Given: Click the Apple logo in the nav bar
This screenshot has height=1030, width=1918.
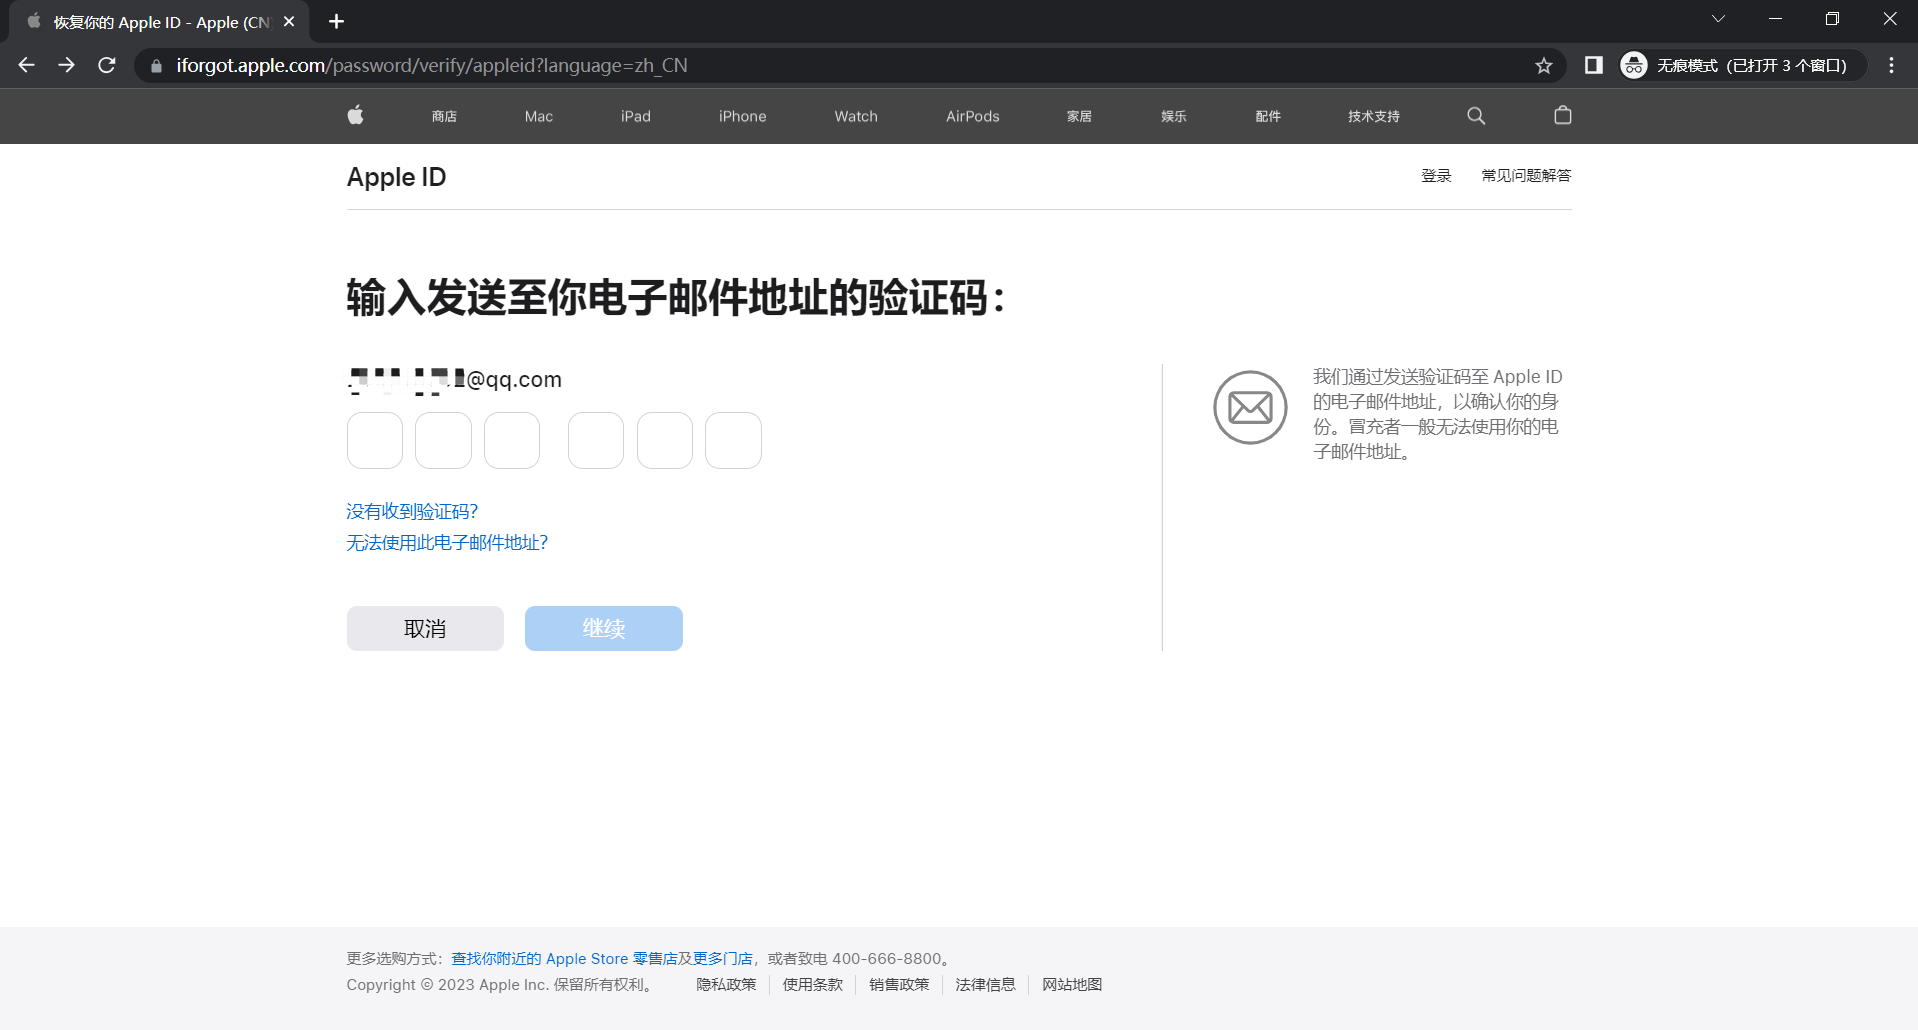Looking at the screenshot, I should [x=355, y=115].
